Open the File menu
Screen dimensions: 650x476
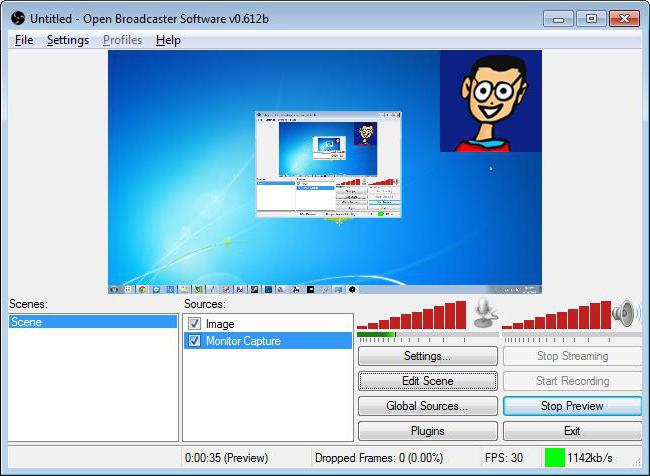tap(24, 40)
